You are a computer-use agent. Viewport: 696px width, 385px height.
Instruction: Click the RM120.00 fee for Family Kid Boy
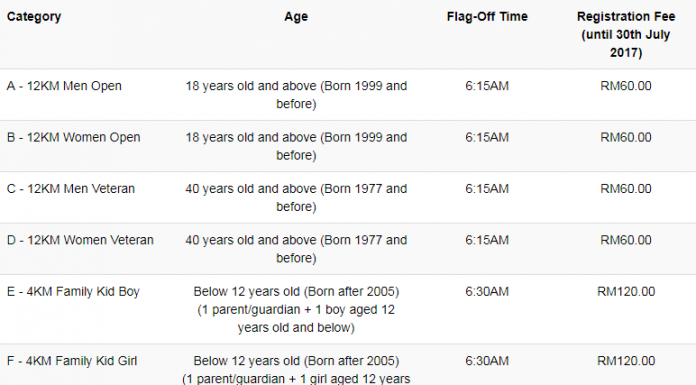tap(626, 292)
